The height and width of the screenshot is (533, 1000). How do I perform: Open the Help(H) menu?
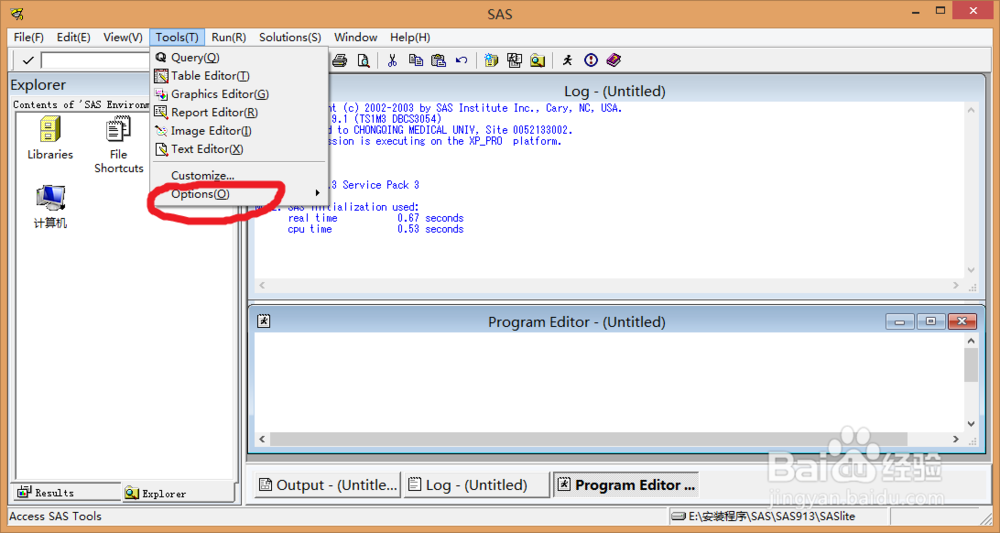(410, 37)
